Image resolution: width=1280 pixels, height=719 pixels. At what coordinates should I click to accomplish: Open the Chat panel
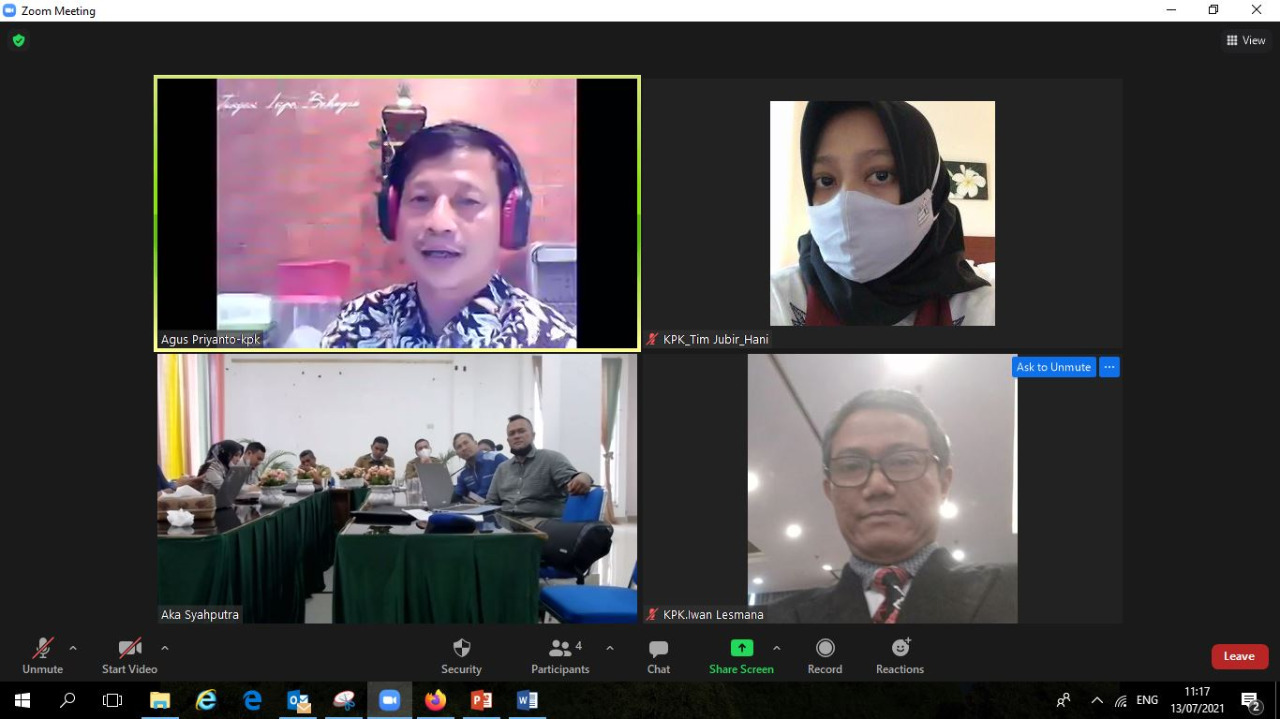(658, 656)
